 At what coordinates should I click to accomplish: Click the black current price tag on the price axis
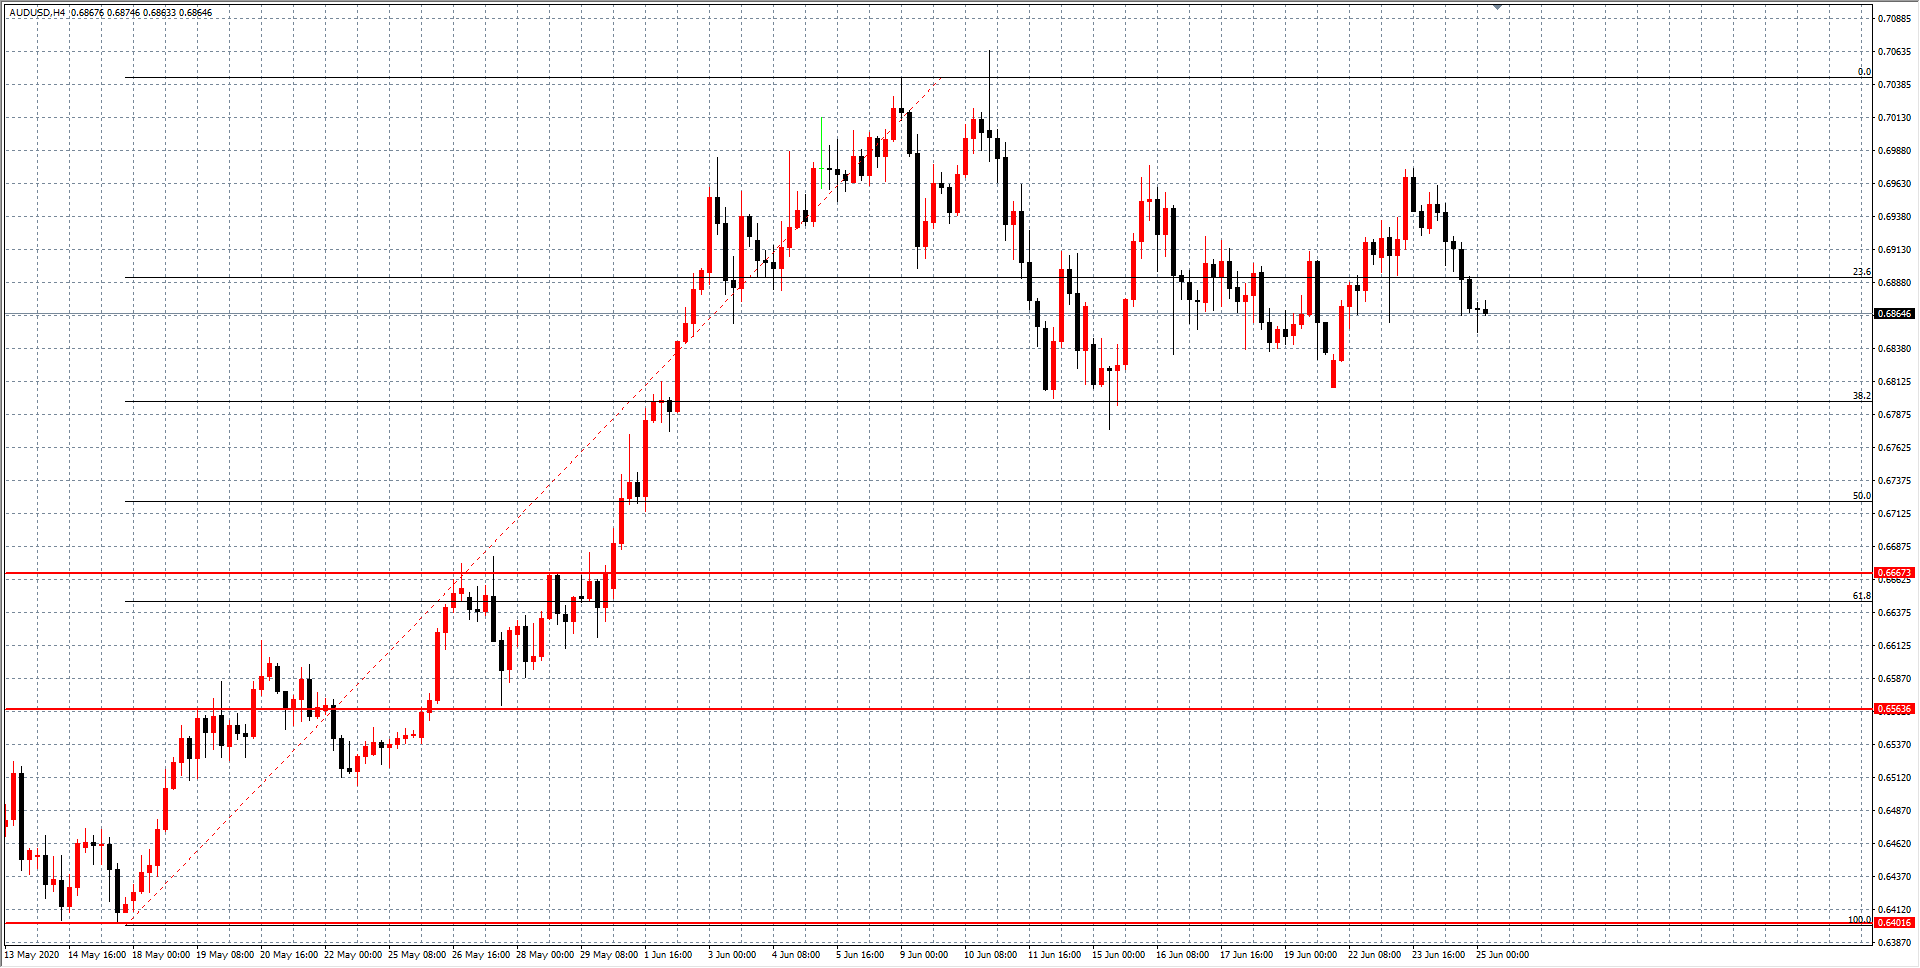(x=1894, y=314)
